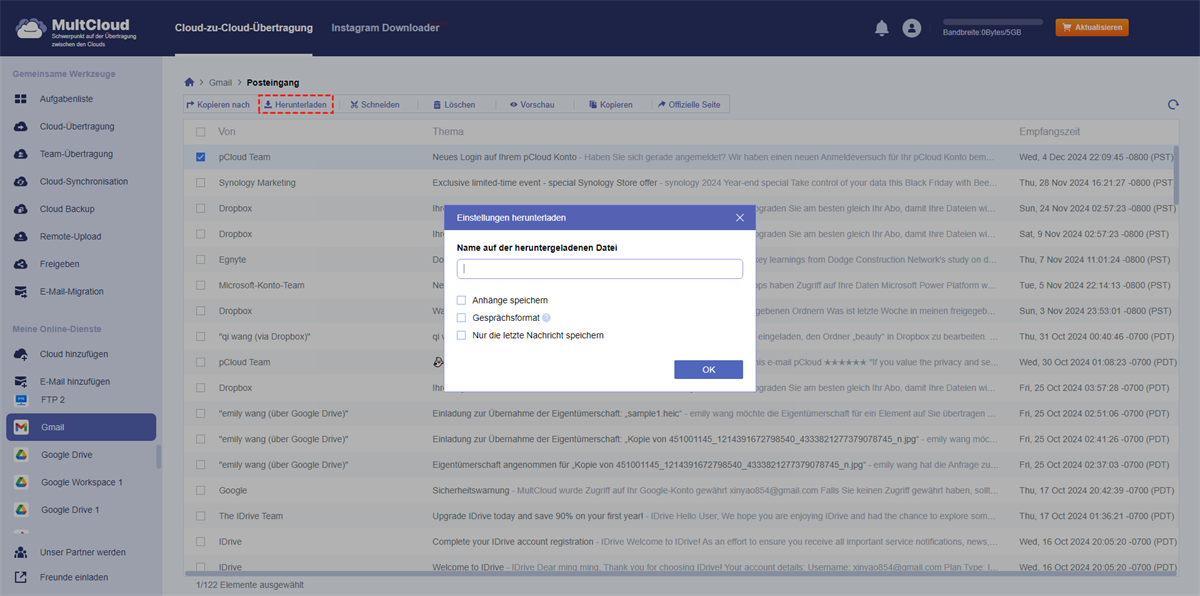Click the Google Drive logo icon
This screenshot has width=1200, height=596.
[x=21, y=455]
